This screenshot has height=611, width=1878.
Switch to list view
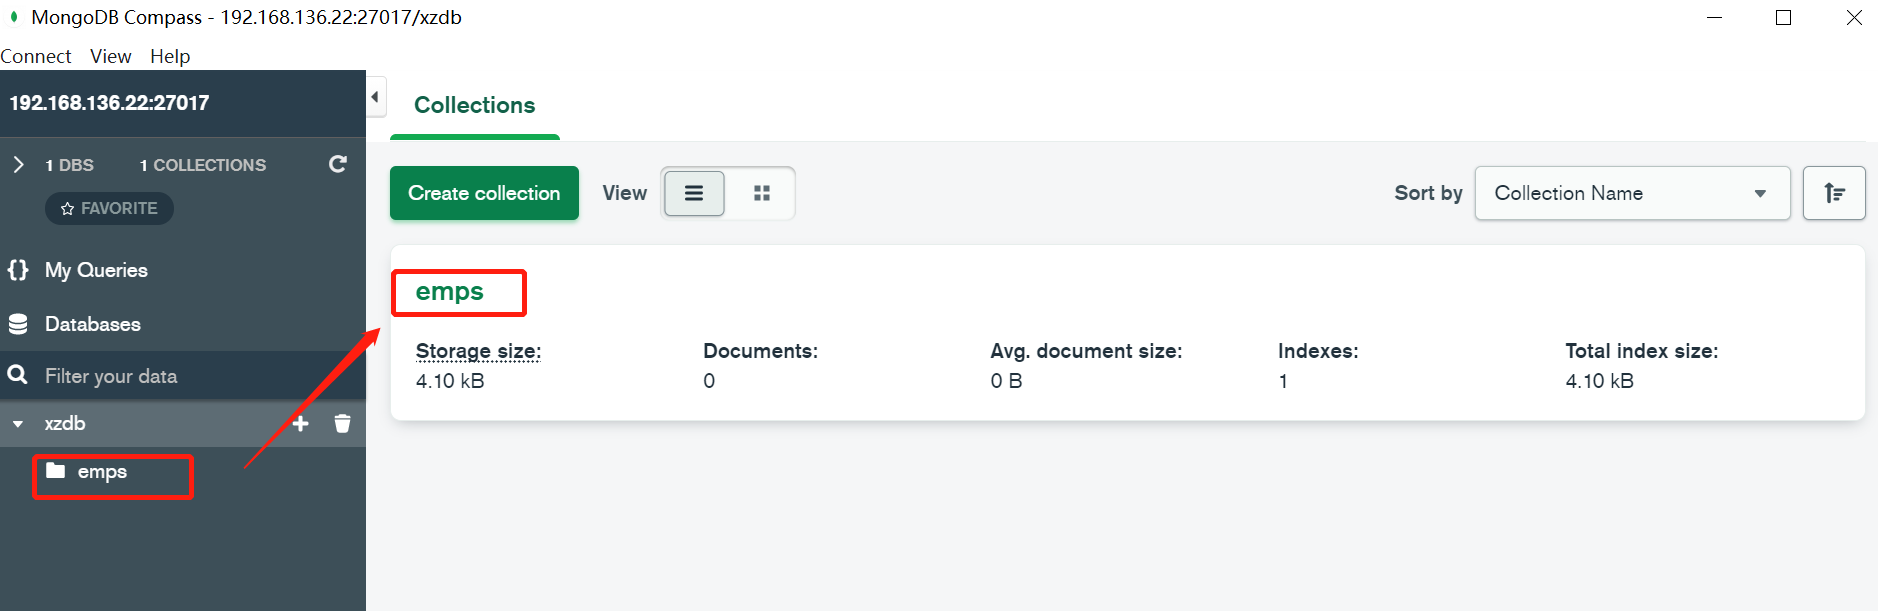694,193
